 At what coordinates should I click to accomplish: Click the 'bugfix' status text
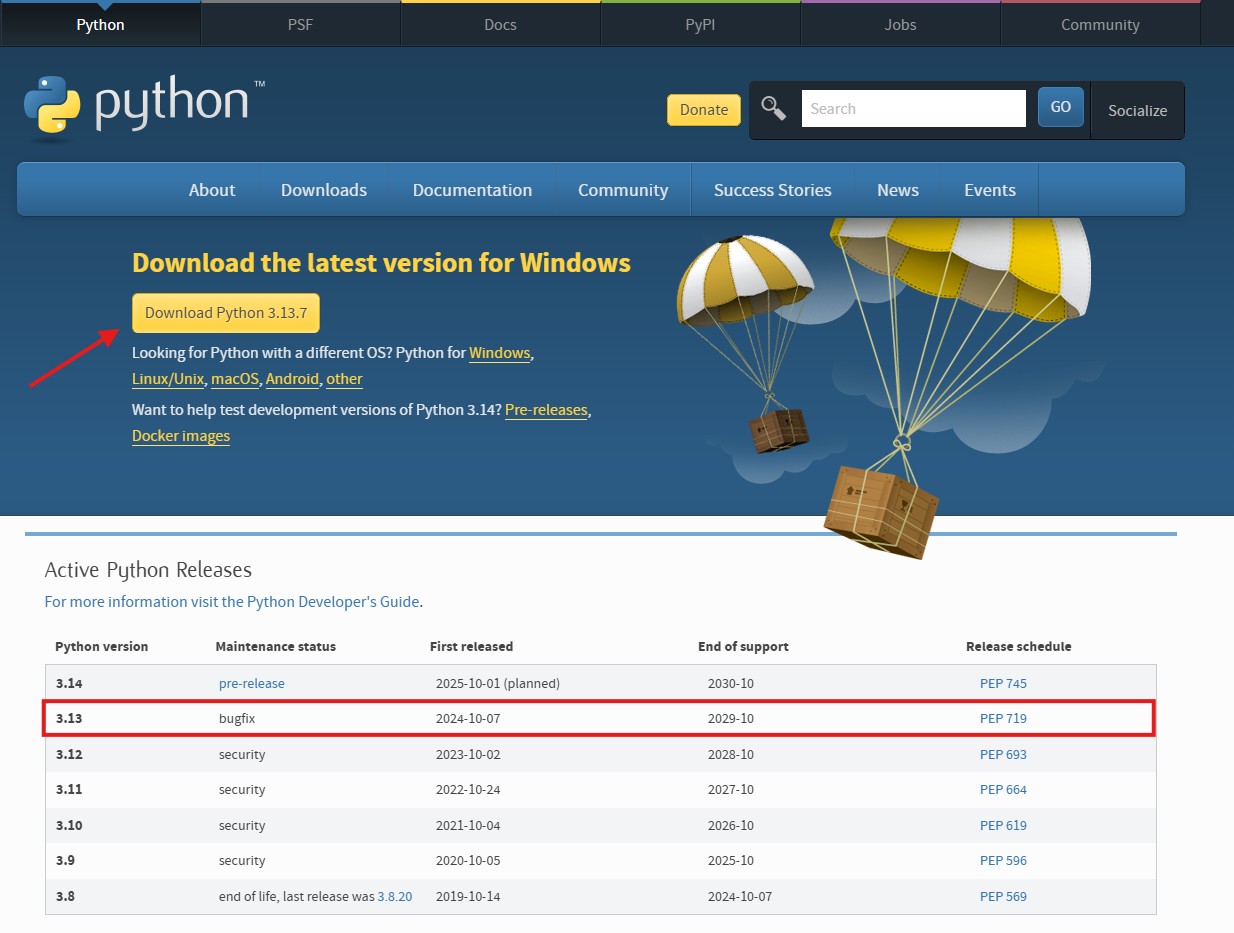click(x=238, y=718)
